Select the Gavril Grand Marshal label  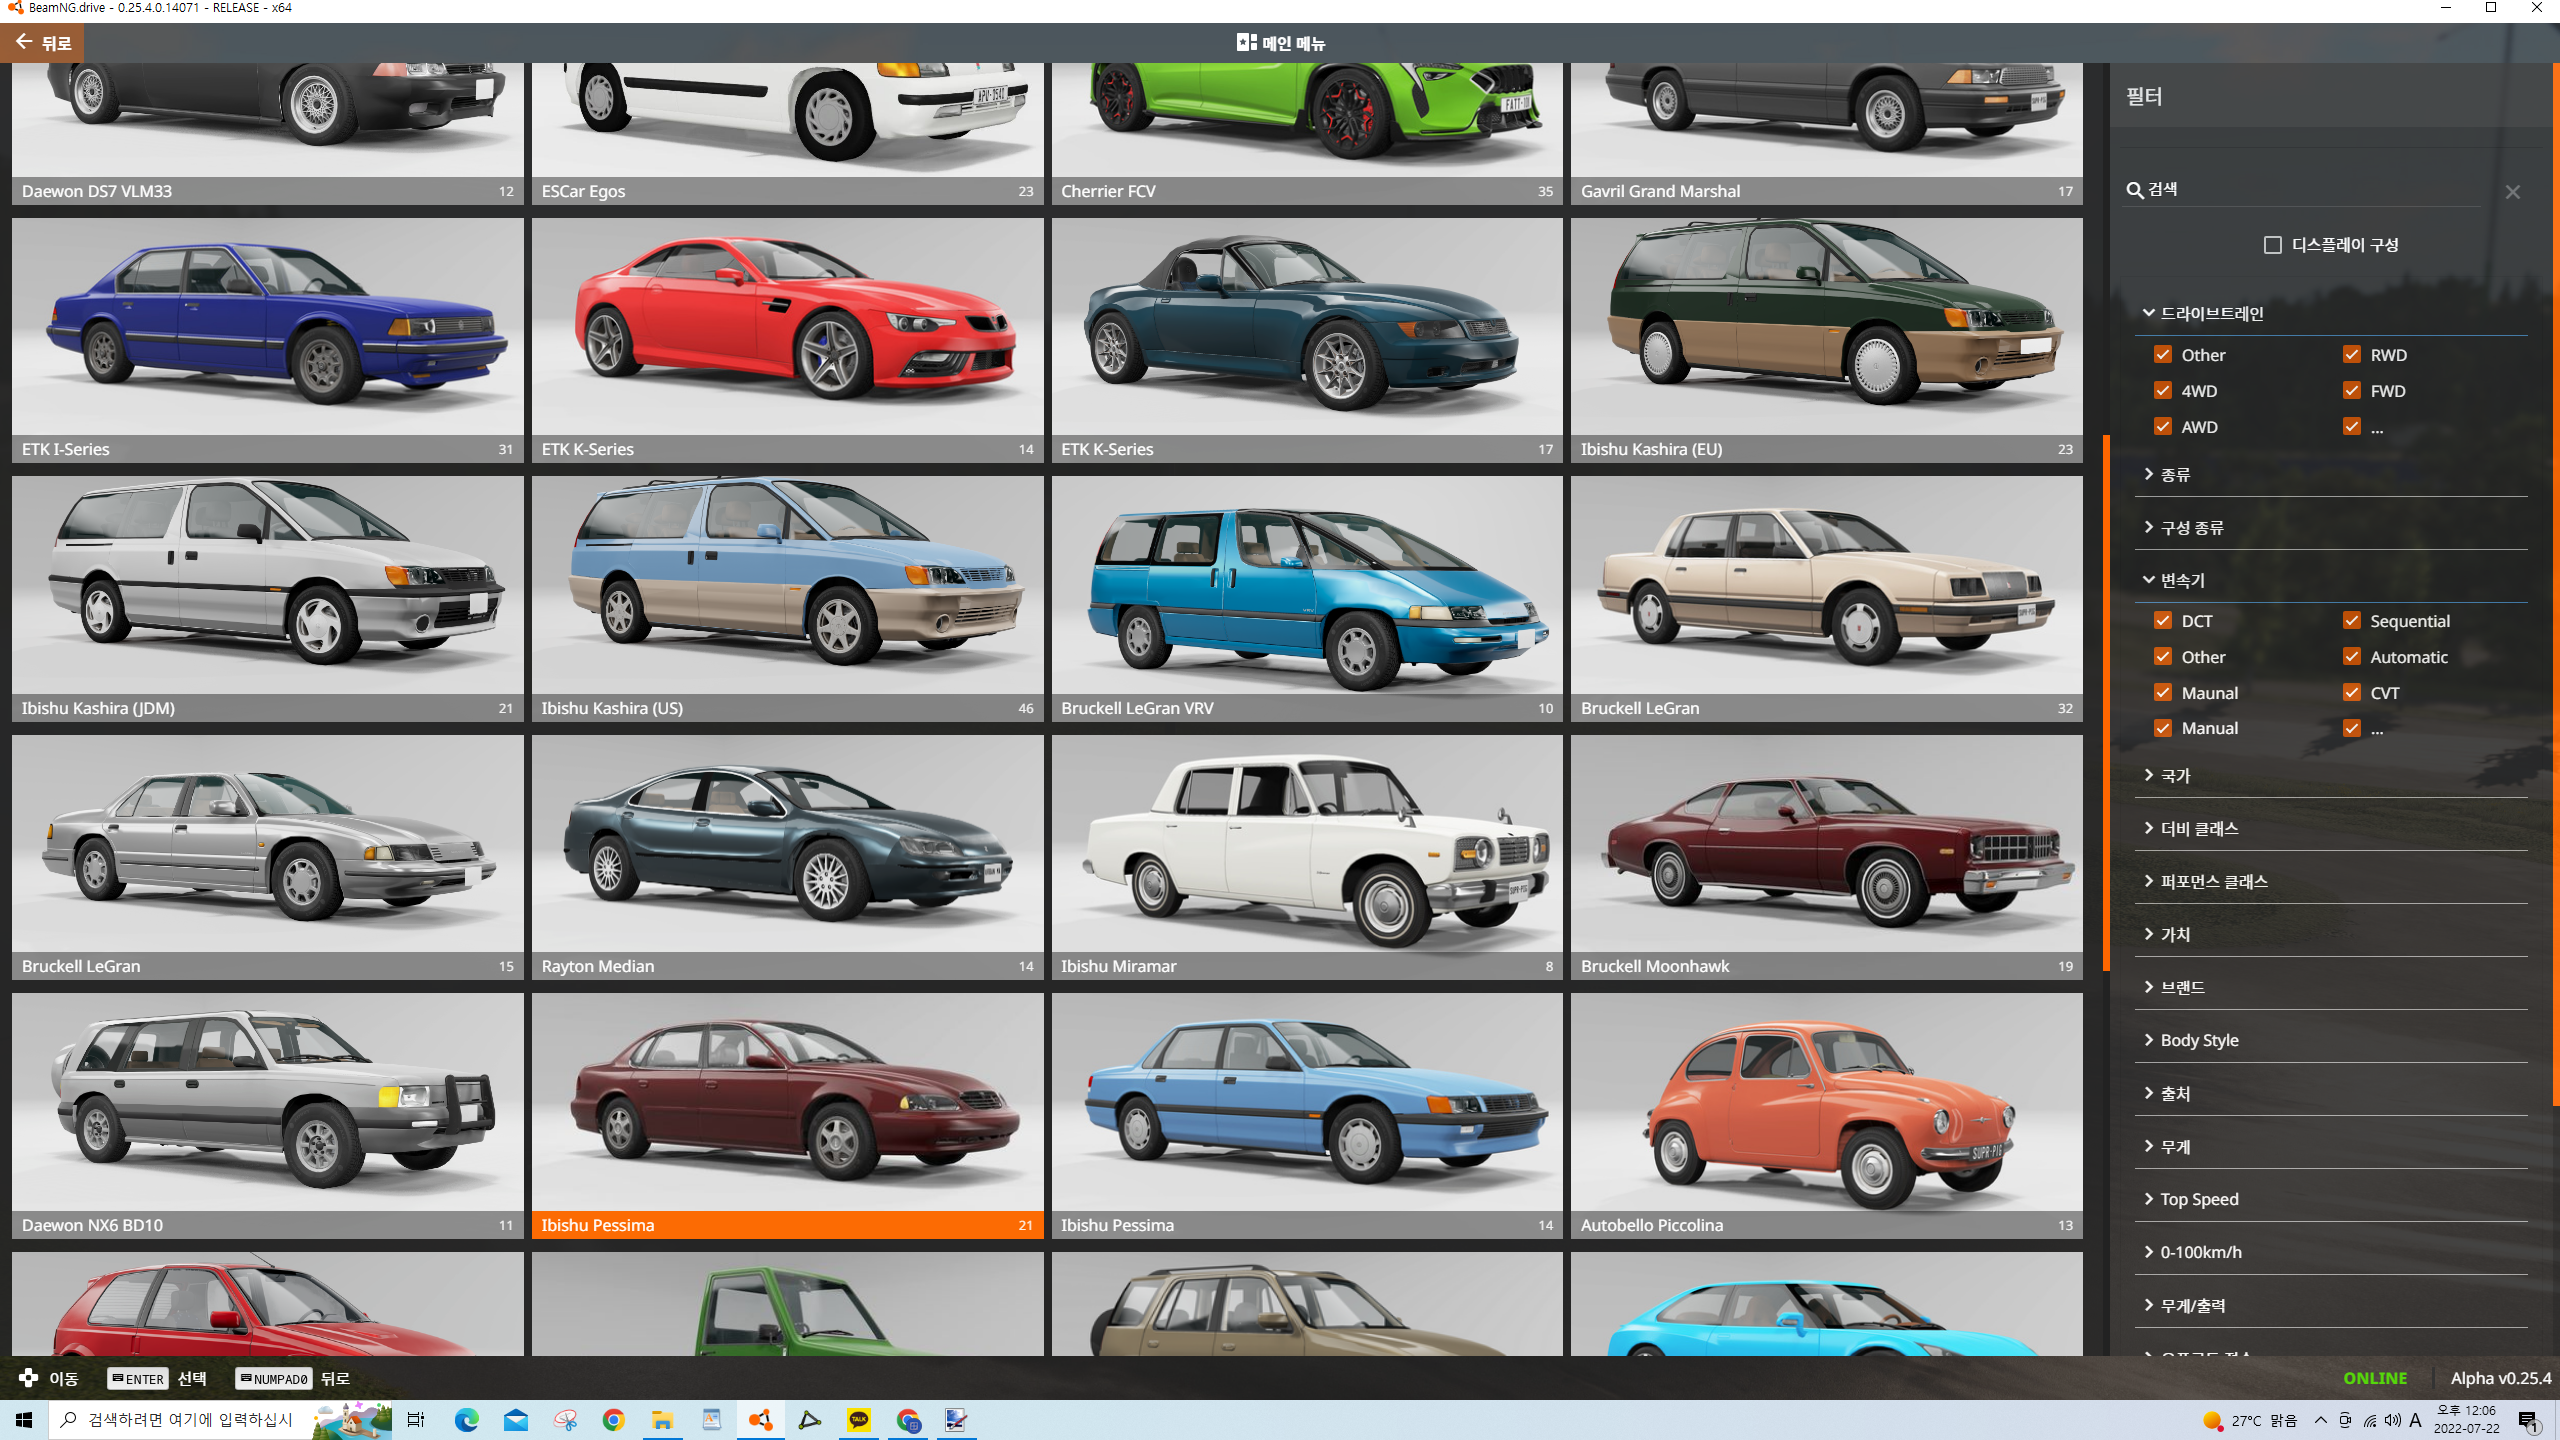pos(1826,191)
